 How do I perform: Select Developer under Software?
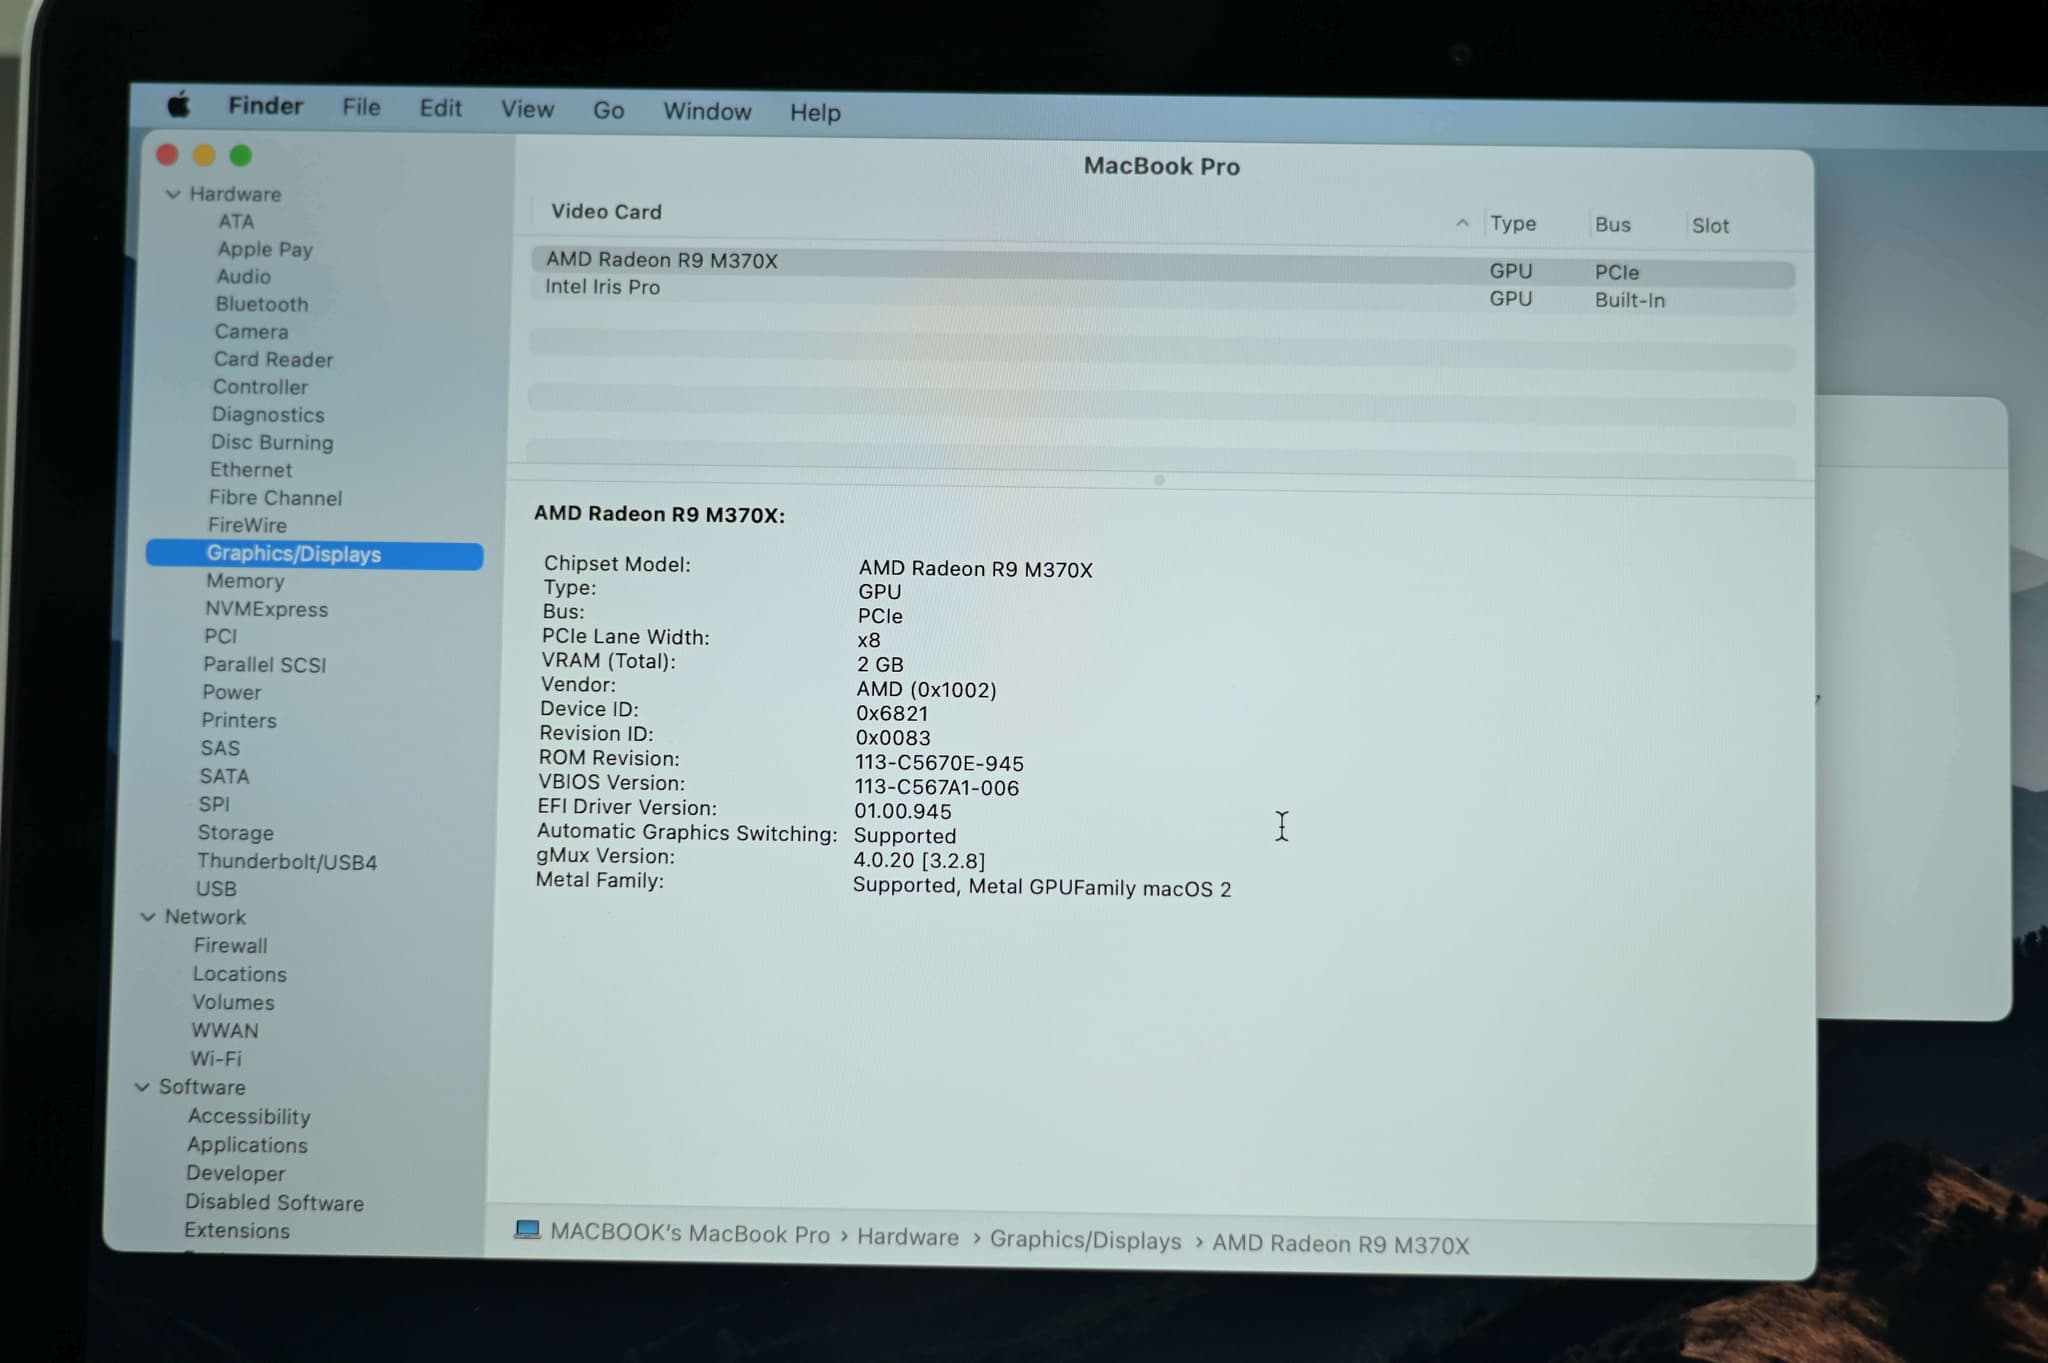click(x=235, y=1174)
